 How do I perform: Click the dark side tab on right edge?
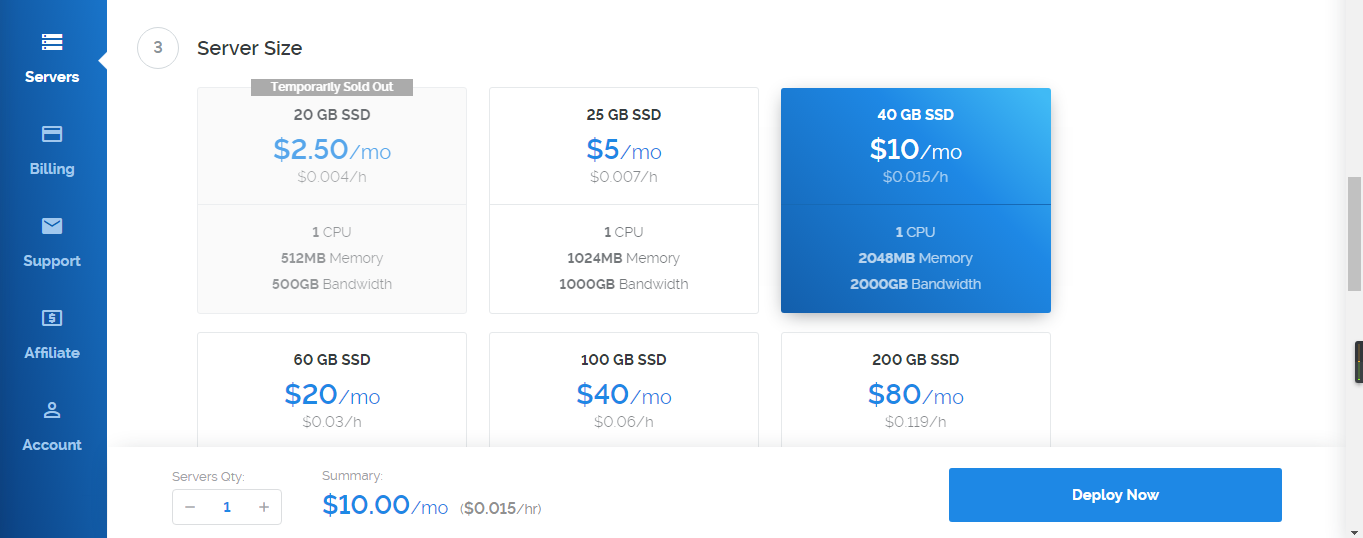coord(1359,362)
